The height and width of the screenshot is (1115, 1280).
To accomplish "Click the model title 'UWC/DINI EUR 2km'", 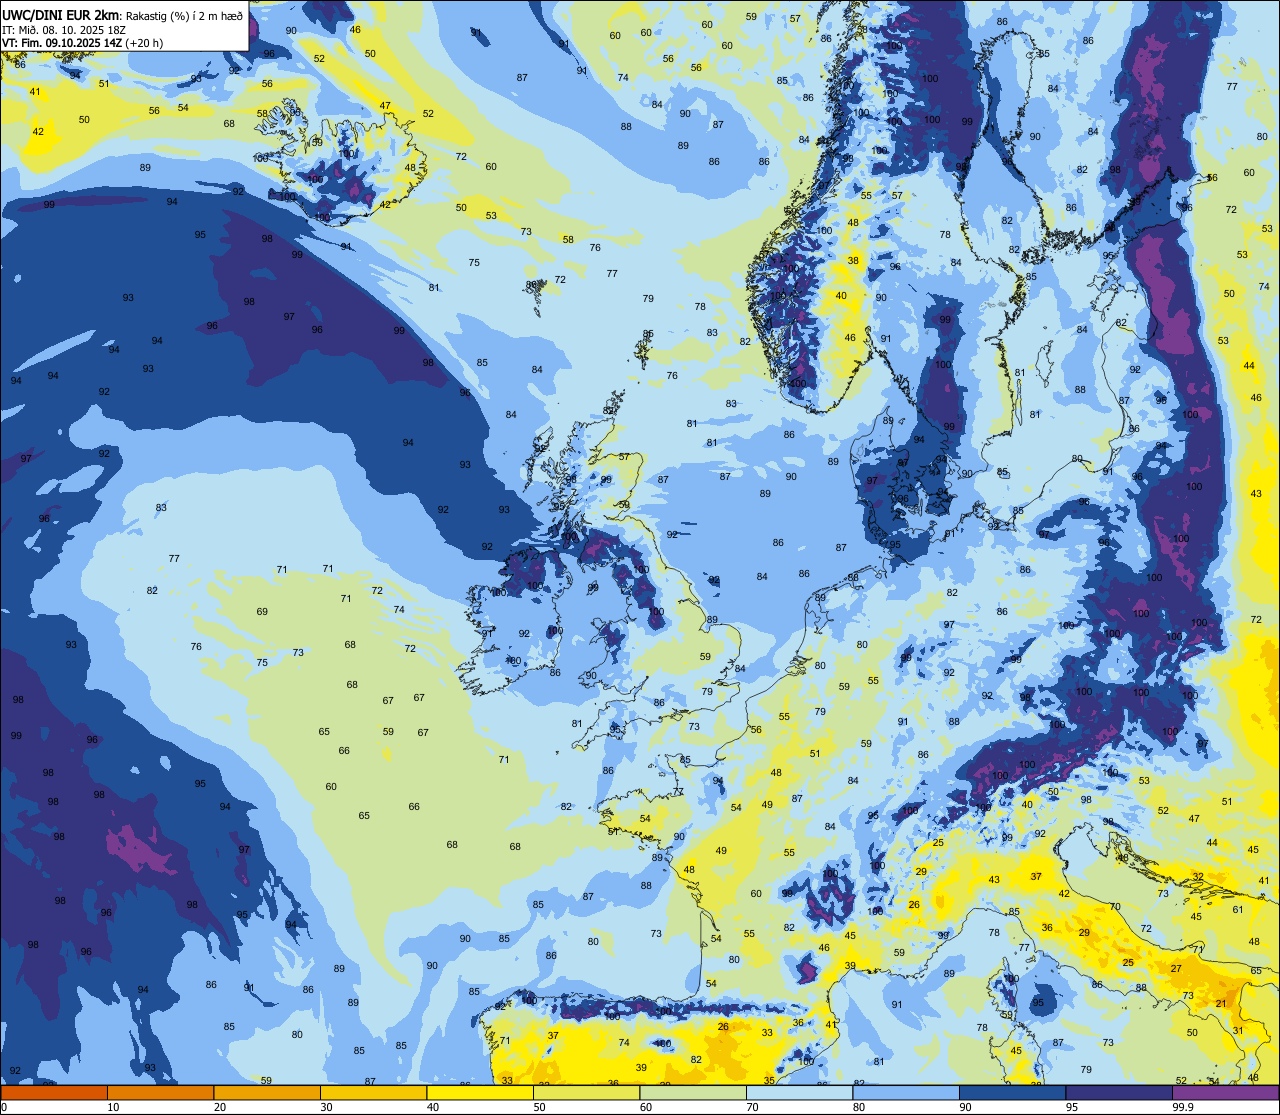I will pyautogui.click(x=62, y=14).
